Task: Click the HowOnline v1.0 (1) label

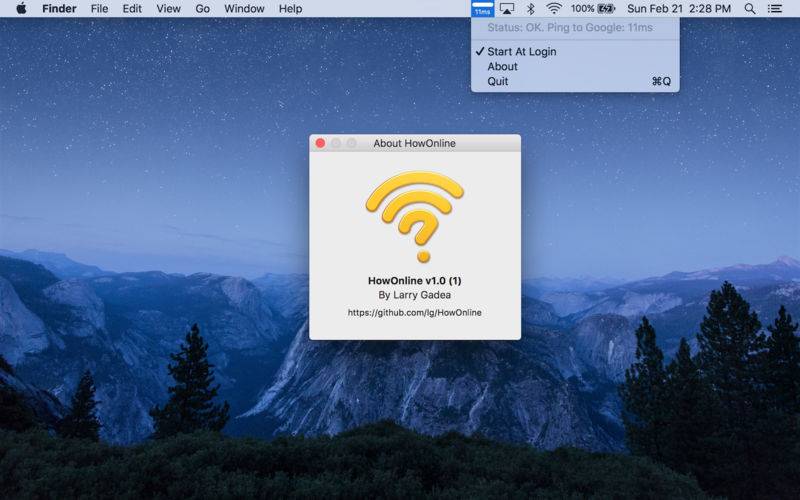Action: [x=415, y=281]
